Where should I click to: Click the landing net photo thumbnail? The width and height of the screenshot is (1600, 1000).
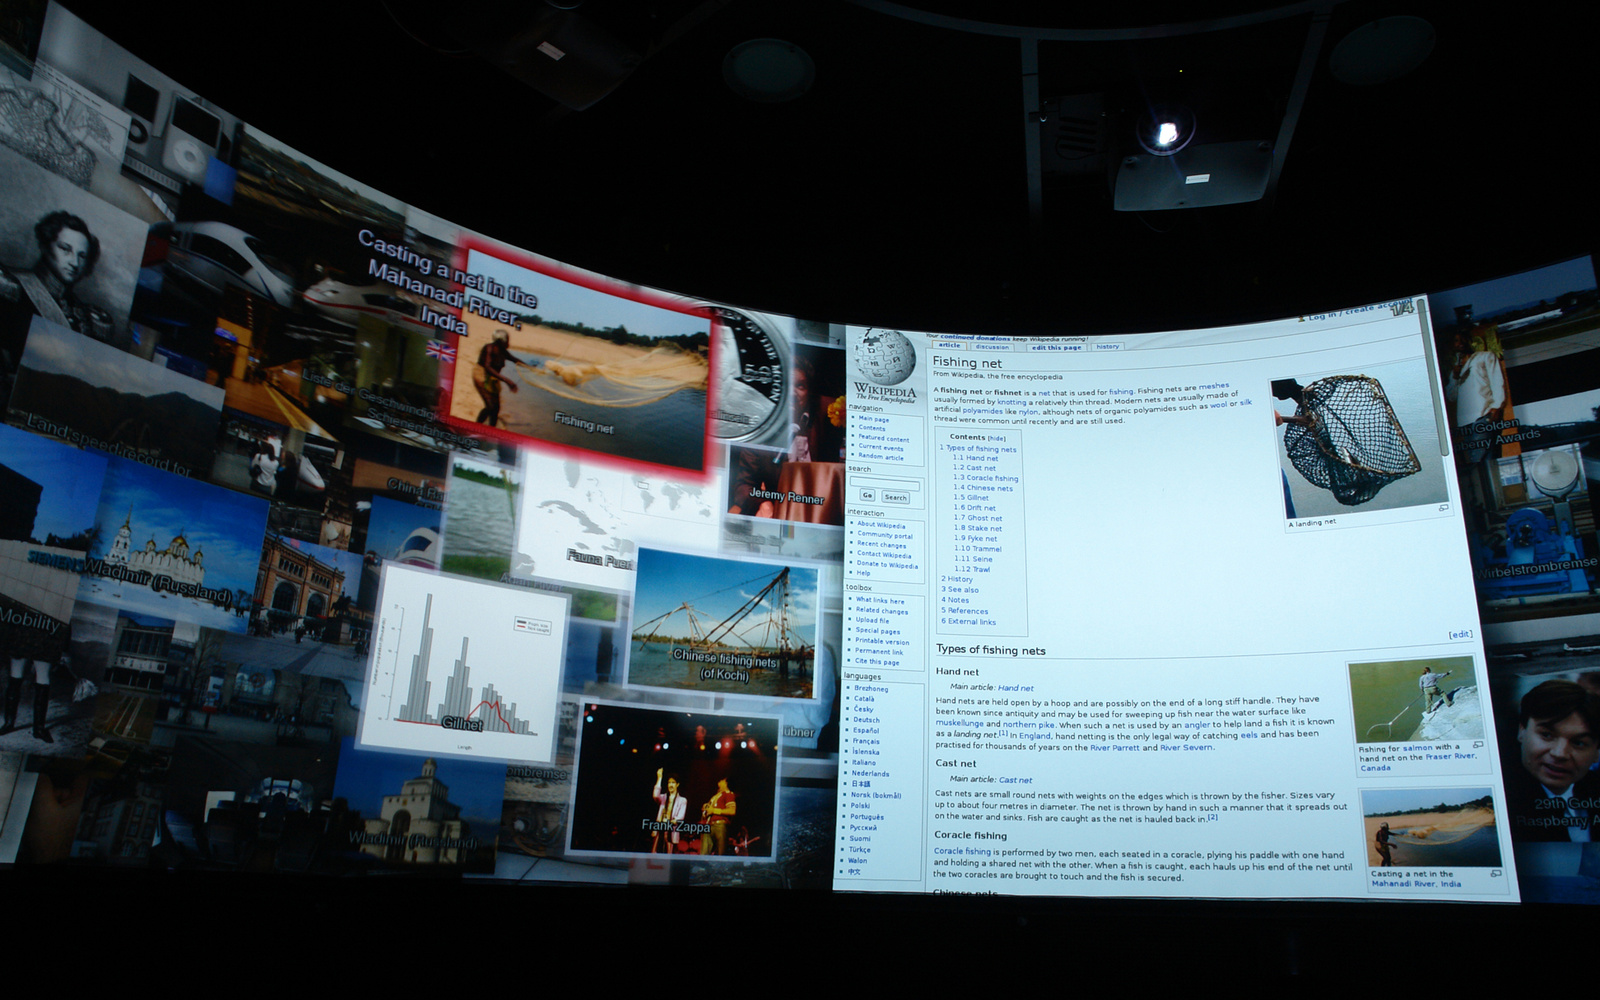pyautogui.click(x=1358, y=444)
